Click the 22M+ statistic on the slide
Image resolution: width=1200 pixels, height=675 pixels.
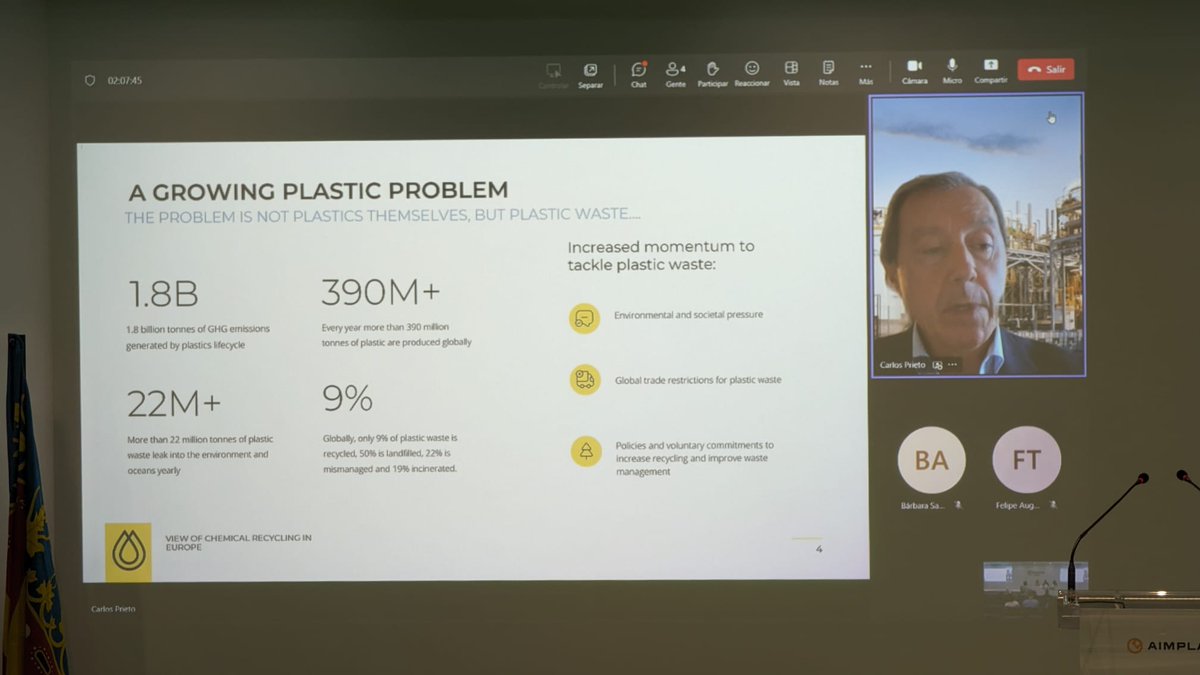(173, 404)
